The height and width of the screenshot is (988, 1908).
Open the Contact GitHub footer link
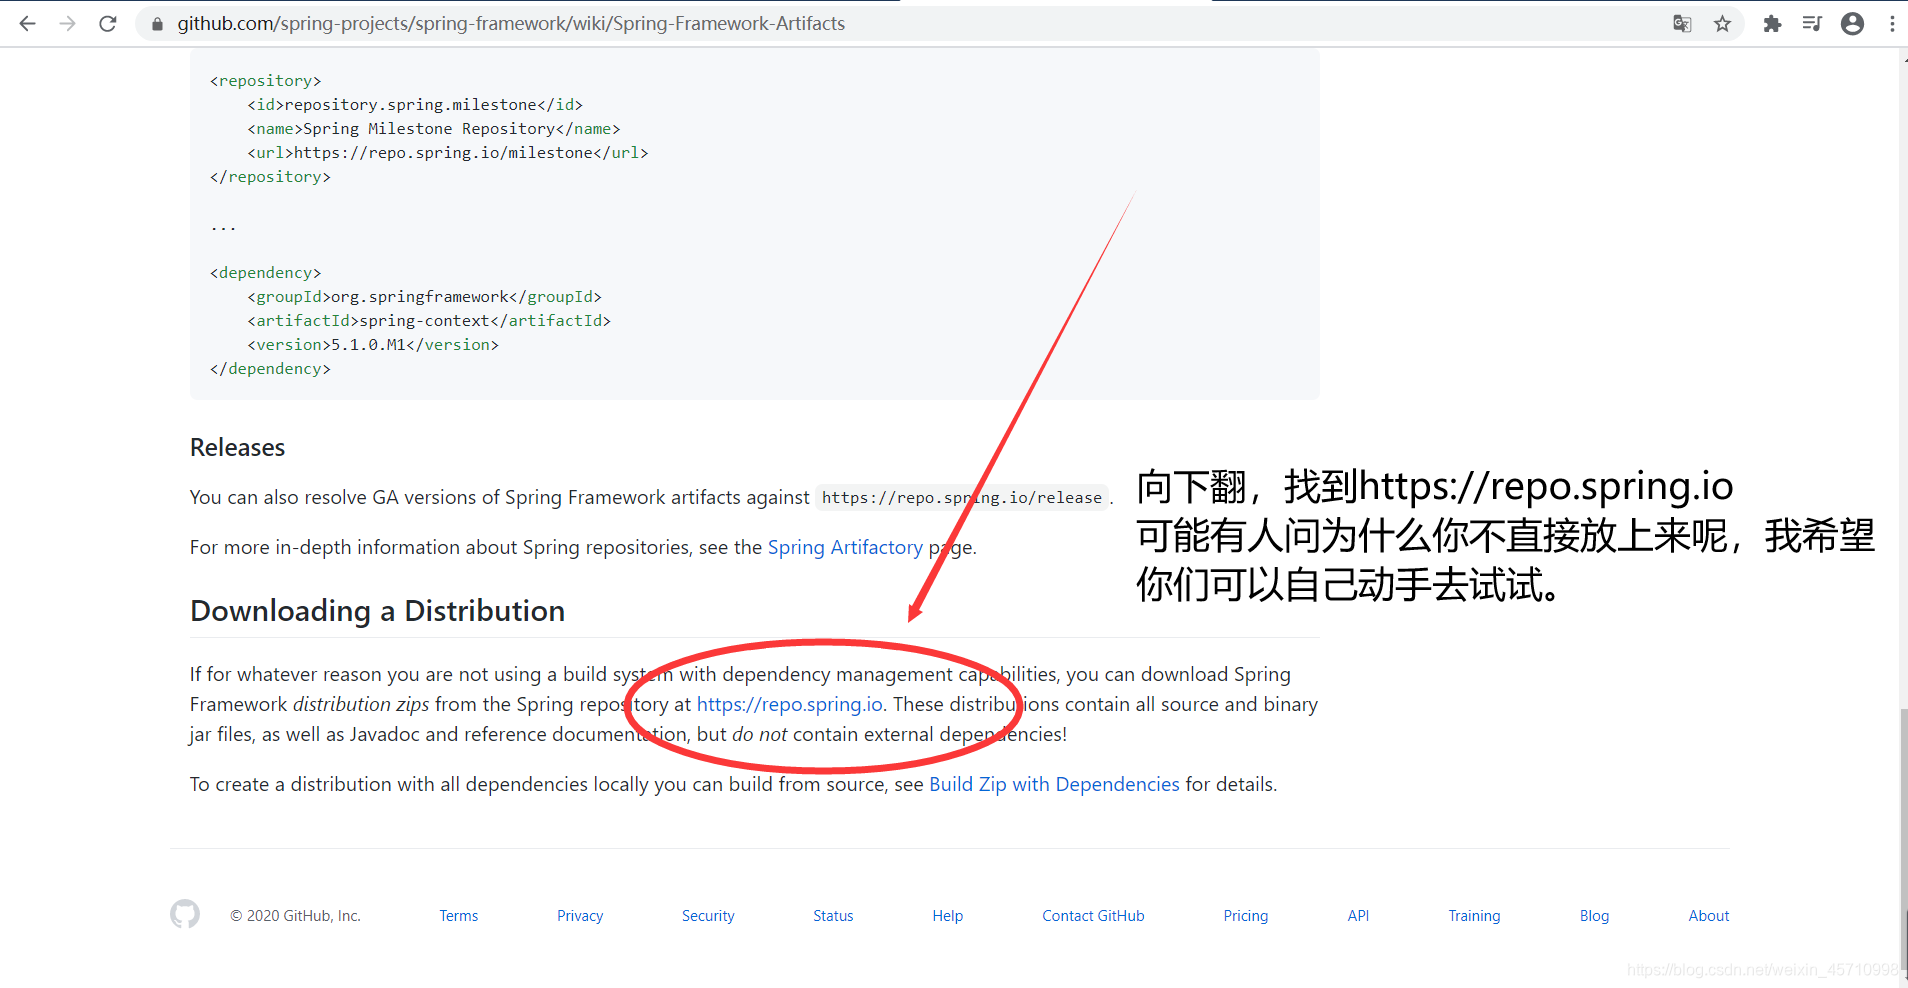1093,915
